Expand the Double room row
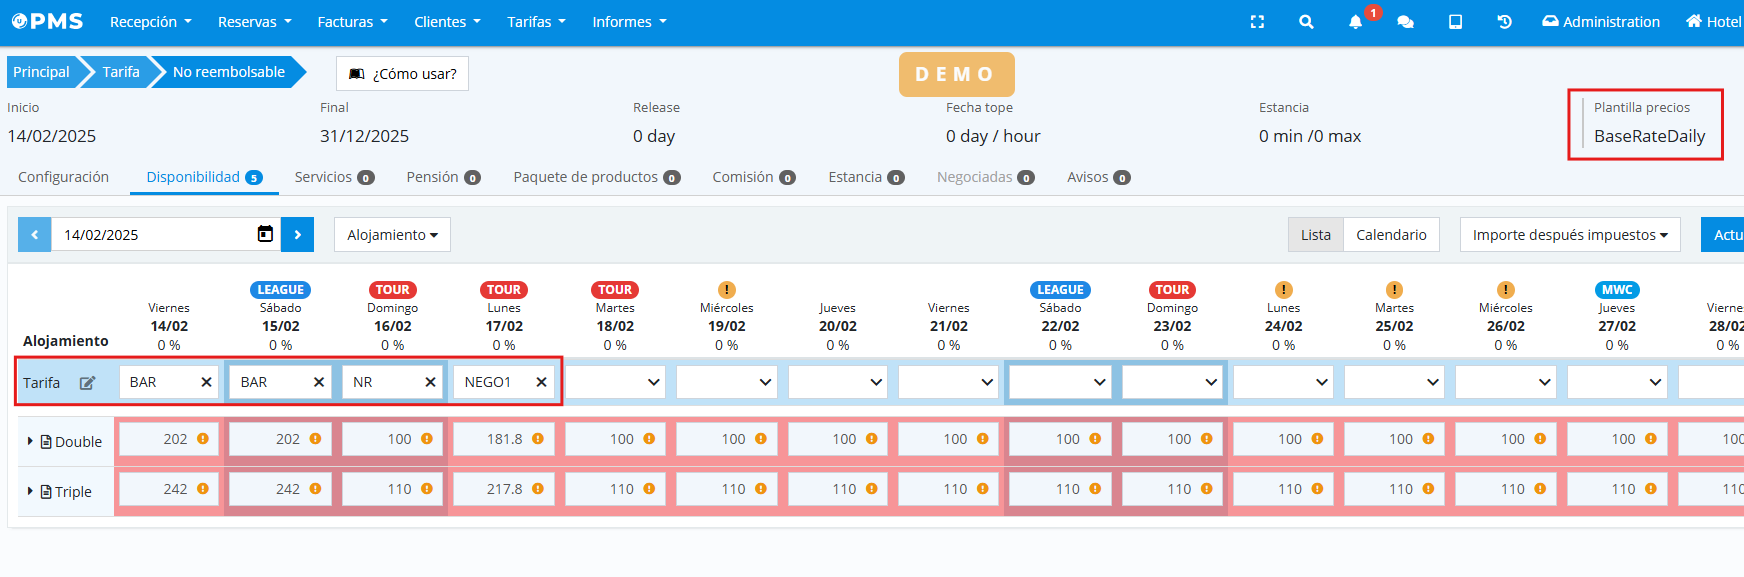Screen dimensions: 1744x577 [30, 441]
